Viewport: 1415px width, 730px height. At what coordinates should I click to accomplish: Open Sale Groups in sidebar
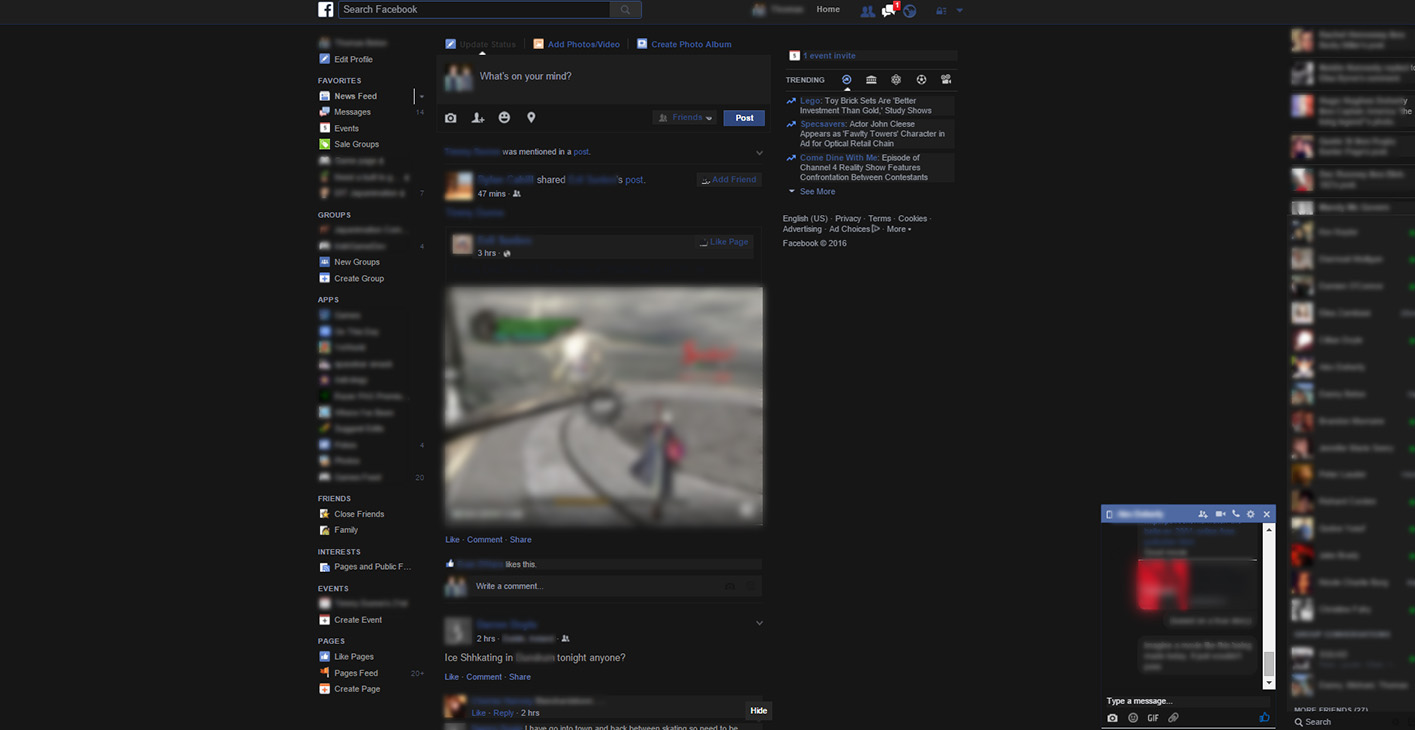point(356,144)
